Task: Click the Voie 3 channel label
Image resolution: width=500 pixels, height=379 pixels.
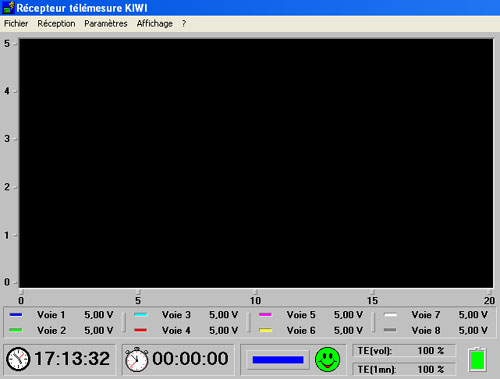Action: pos(176,315)
